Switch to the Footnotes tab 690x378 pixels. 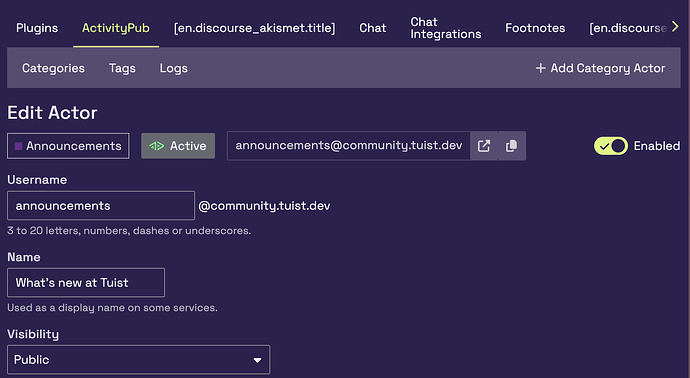(x=535, y=28)
